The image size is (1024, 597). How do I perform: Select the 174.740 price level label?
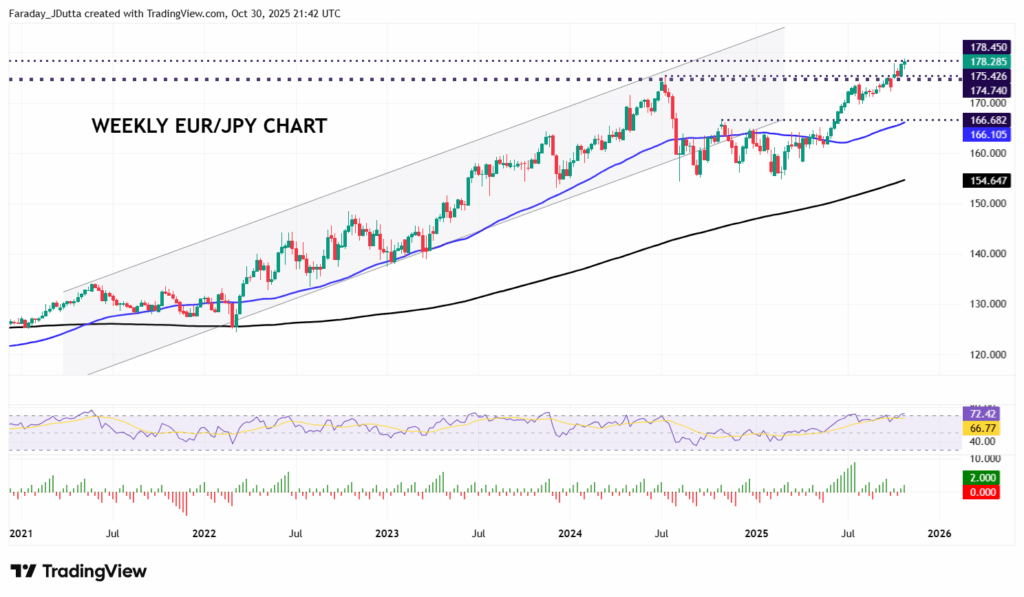[x=985, y=90]
